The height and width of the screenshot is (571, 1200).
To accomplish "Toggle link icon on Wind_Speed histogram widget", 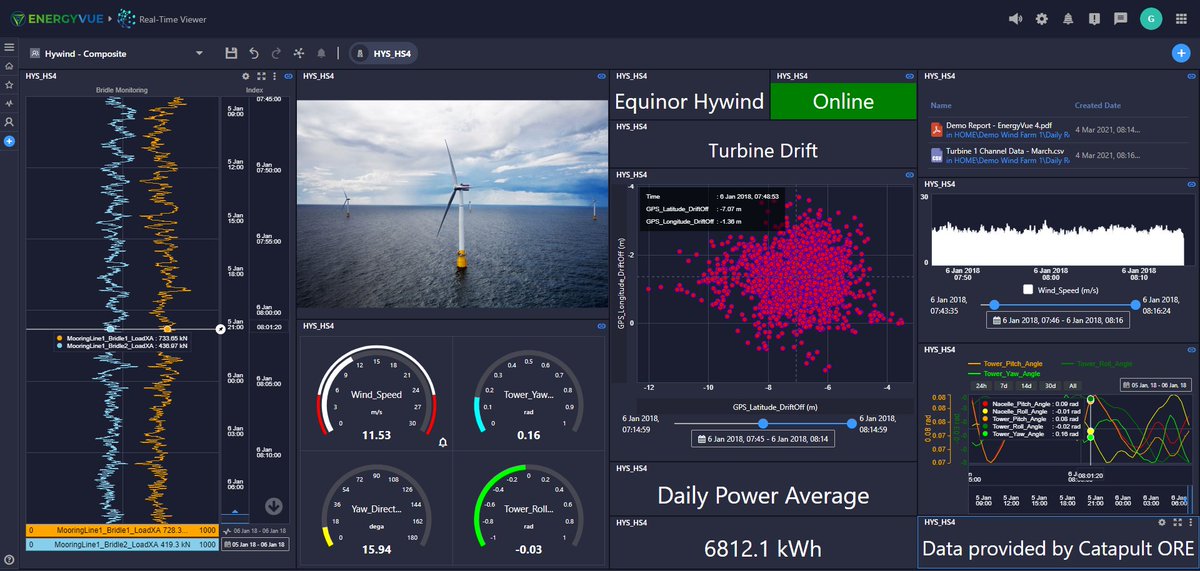I will 1190,184.
